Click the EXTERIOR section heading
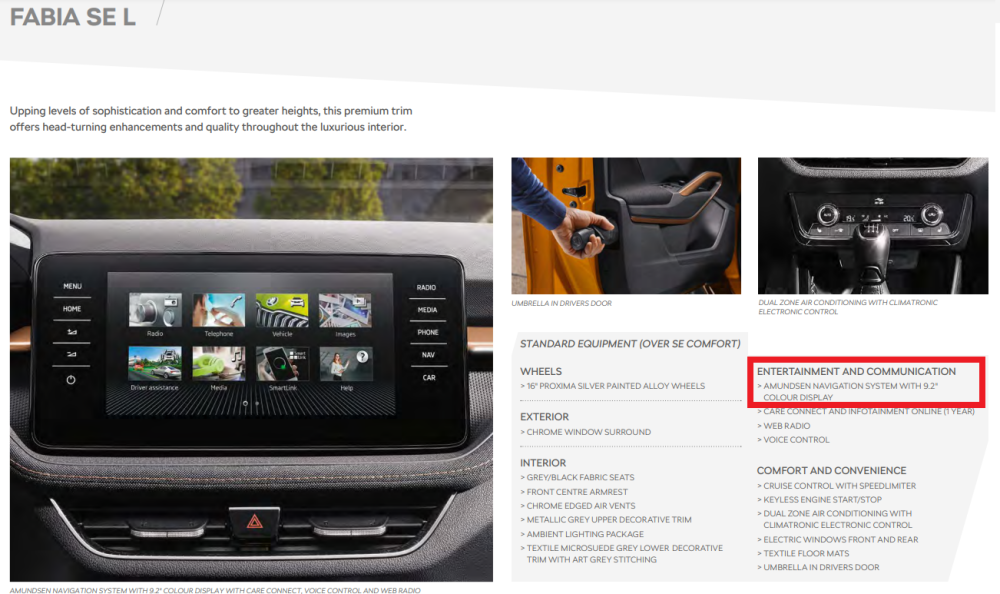The image size is (1000, 594). [545, 417]
